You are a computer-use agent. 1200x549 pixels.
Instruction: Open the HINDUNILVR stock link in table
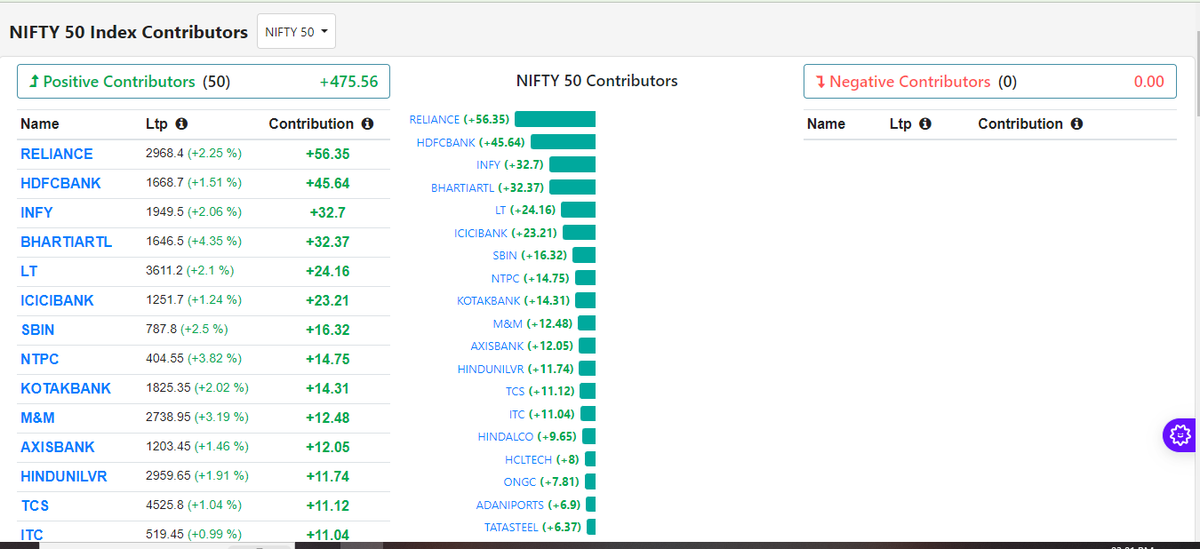click(x=64, y=476)
